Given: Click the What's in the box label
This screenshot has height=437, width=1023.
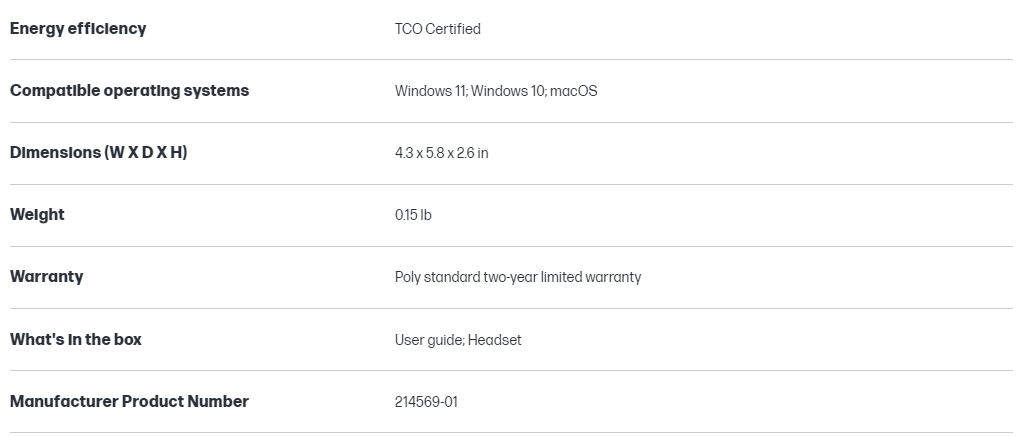Looking at the screenshot, I should click(76, 339).
